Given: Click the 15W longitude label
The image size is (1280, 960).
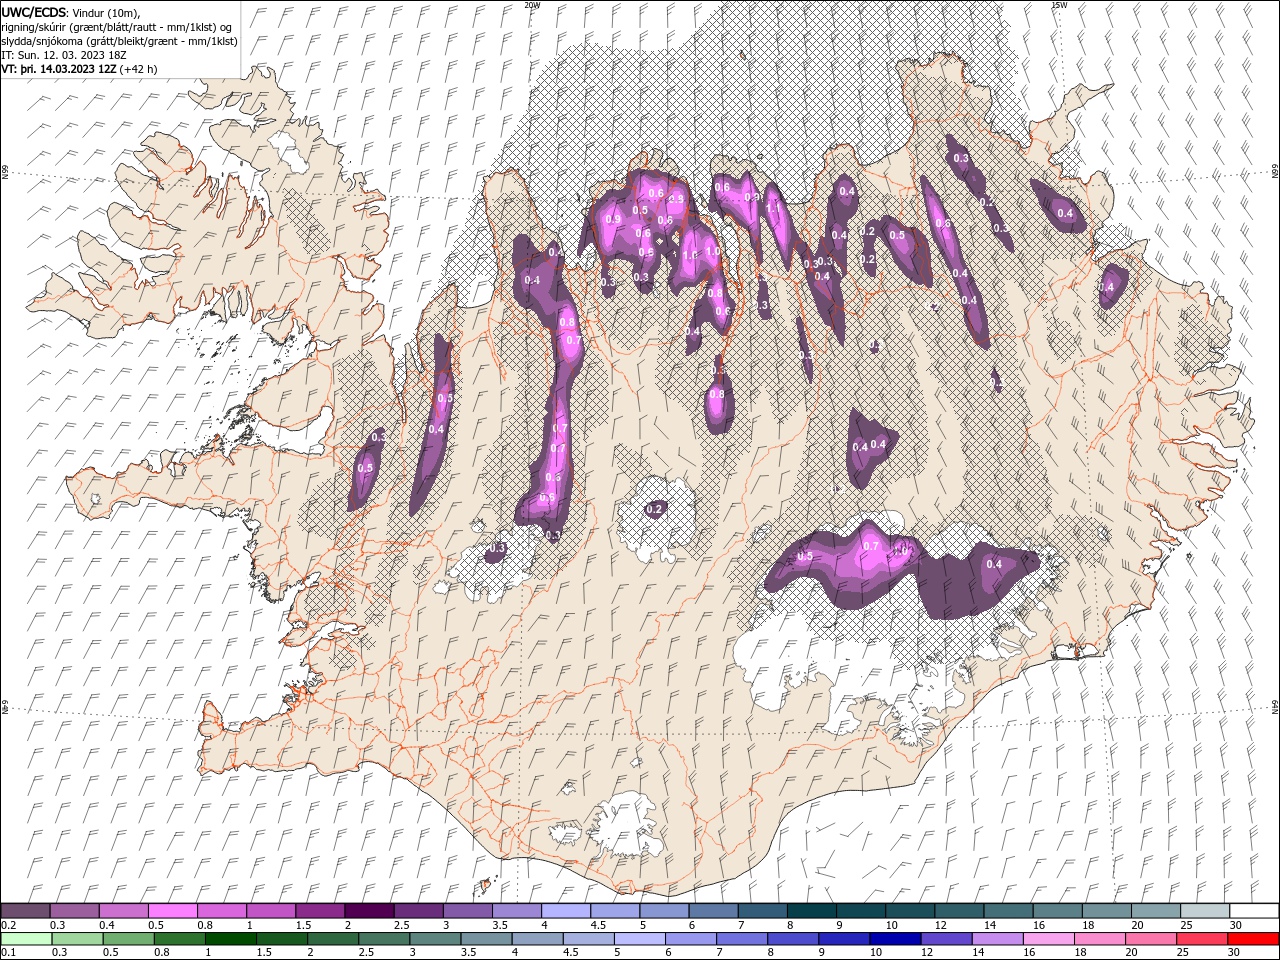Looking at the screenshot, I should coord(1059,5).
